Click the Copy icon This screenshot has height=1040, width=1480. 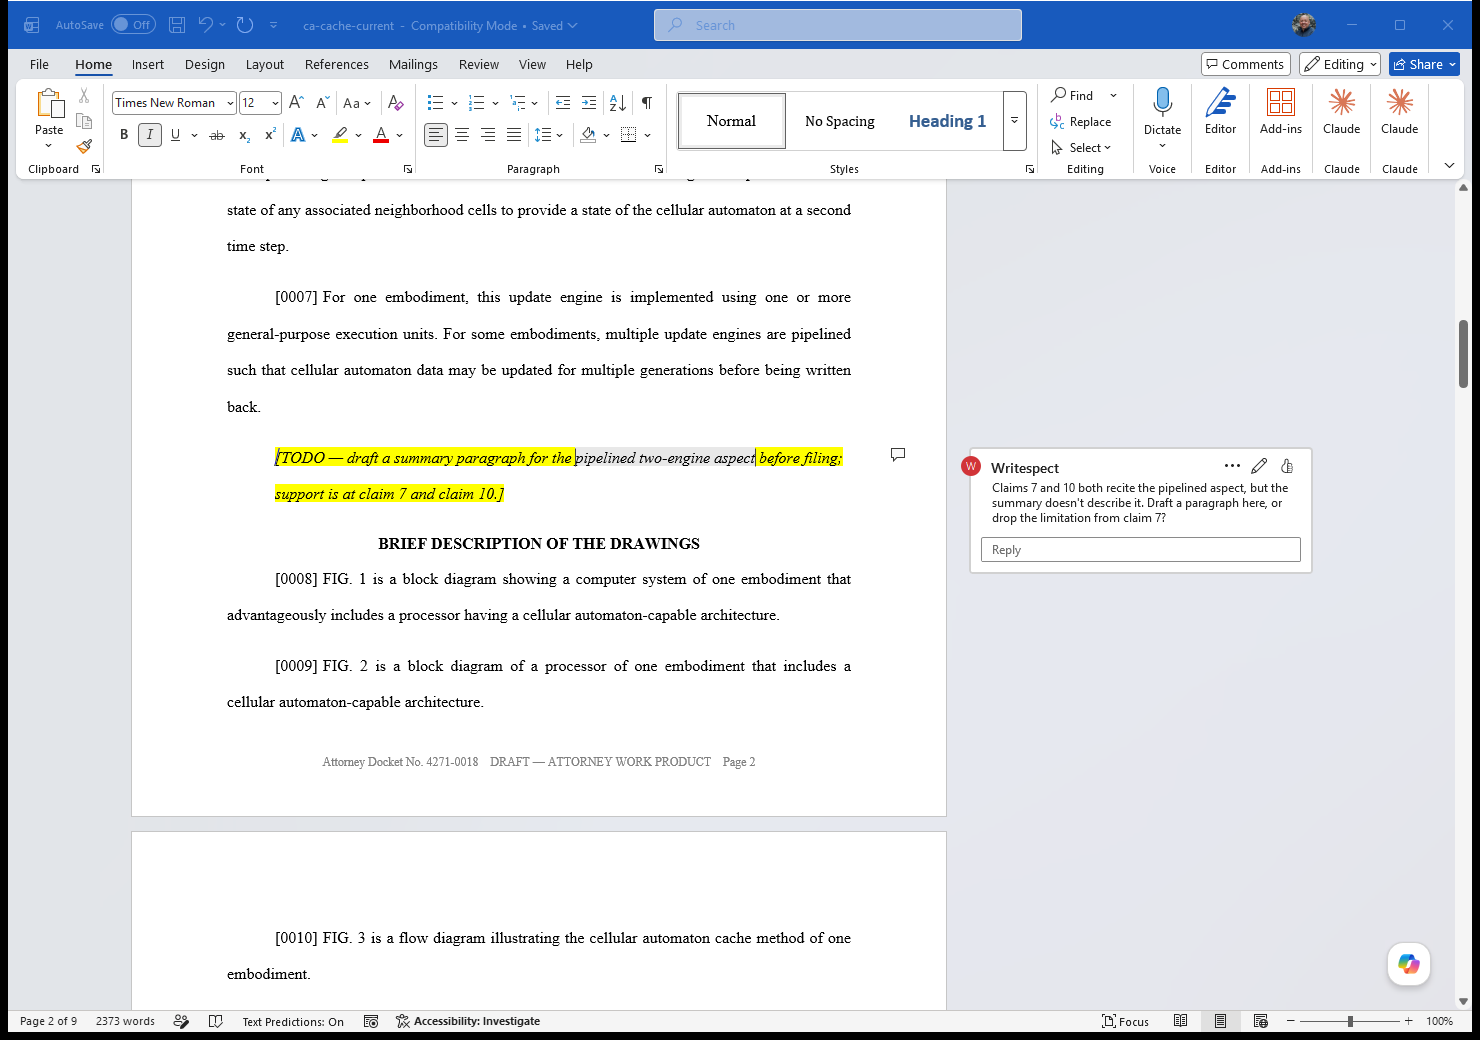[84, 121]
